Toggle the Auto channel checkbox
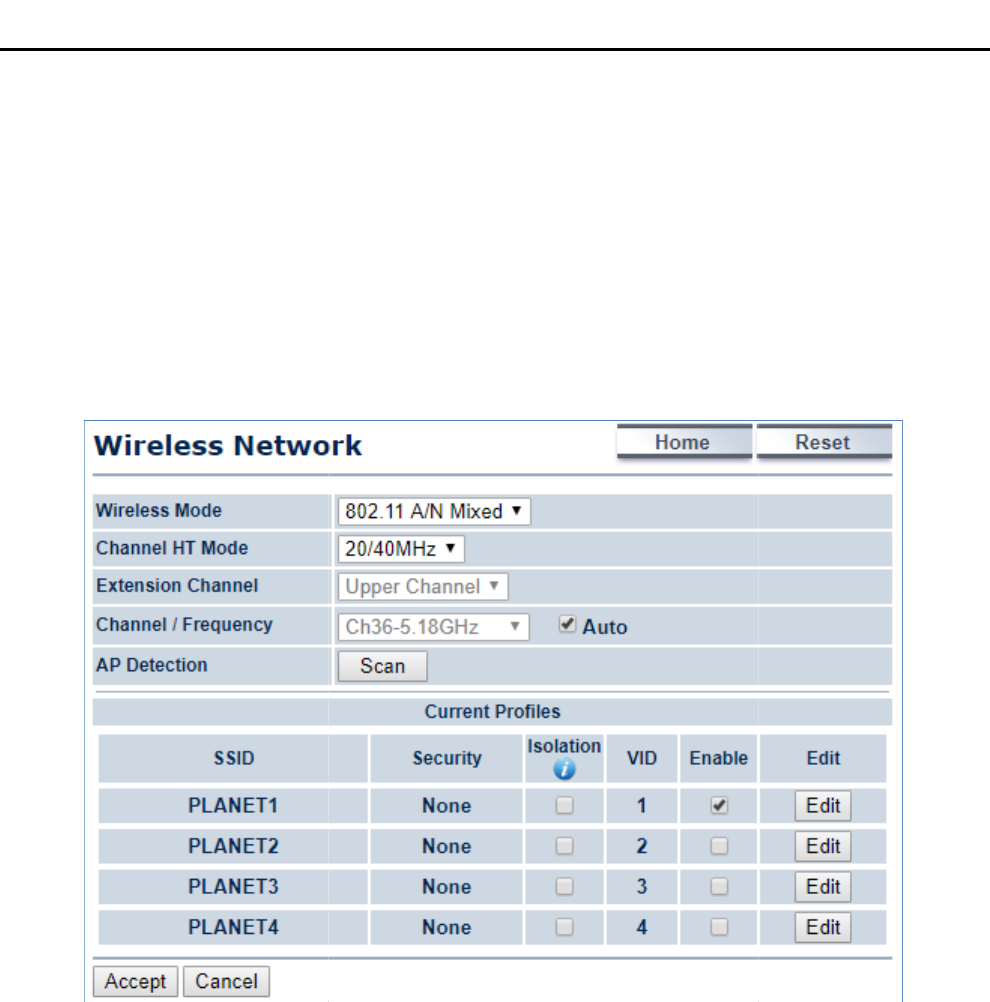The image size is (990, 1002). [x=567, y=624]
